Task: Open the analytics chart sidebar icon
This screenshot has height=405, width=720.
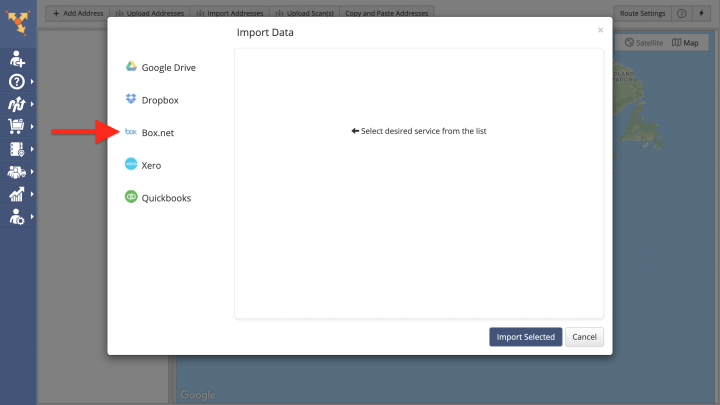Action: [17, 194]
